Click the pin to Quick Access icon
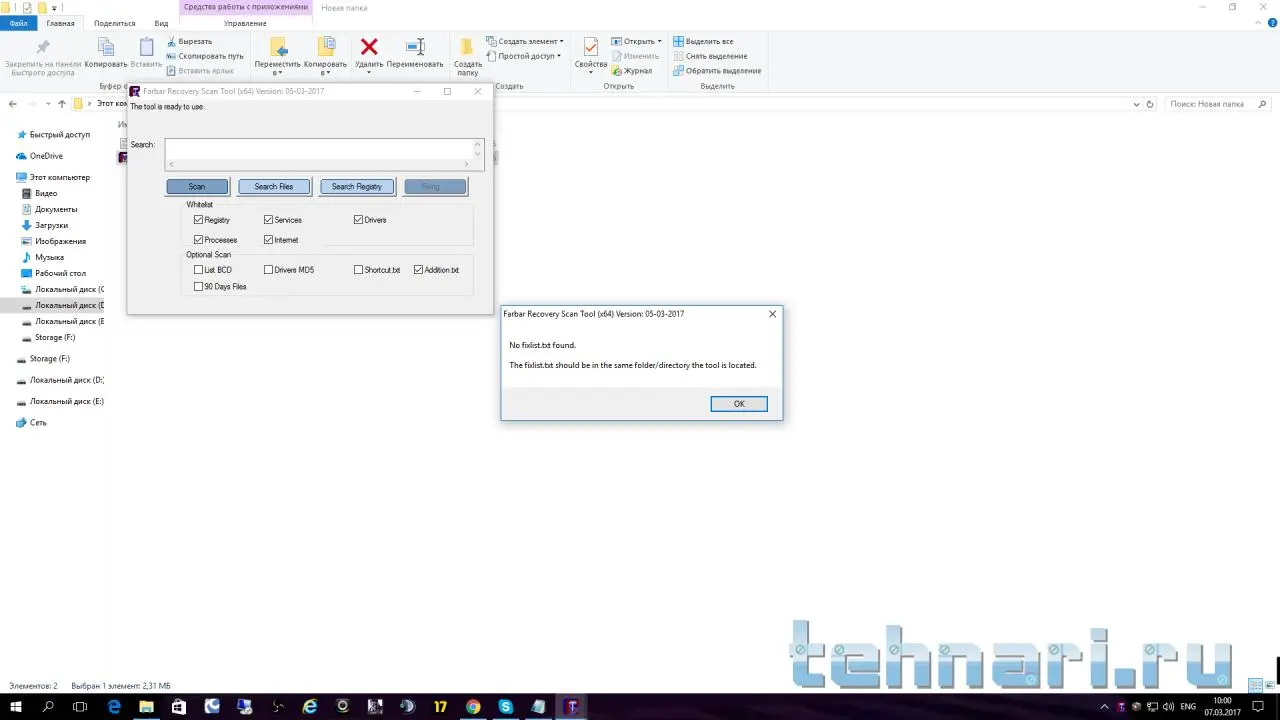This screenshot has width=1280, height=720. 42,47
